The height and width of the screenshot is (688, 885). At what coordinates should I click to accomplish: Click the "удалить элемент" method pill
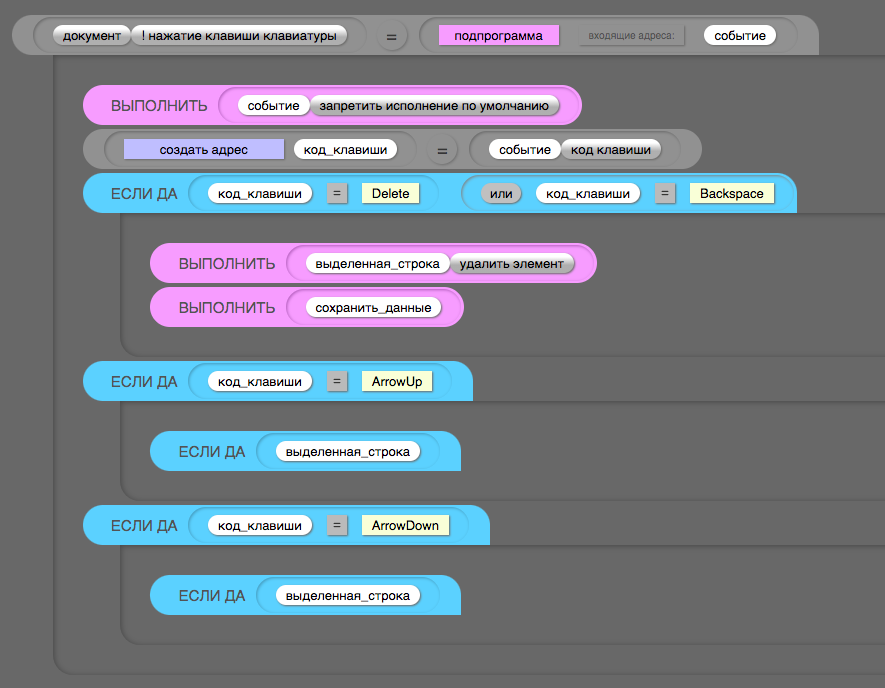click(x=511, y=264)
